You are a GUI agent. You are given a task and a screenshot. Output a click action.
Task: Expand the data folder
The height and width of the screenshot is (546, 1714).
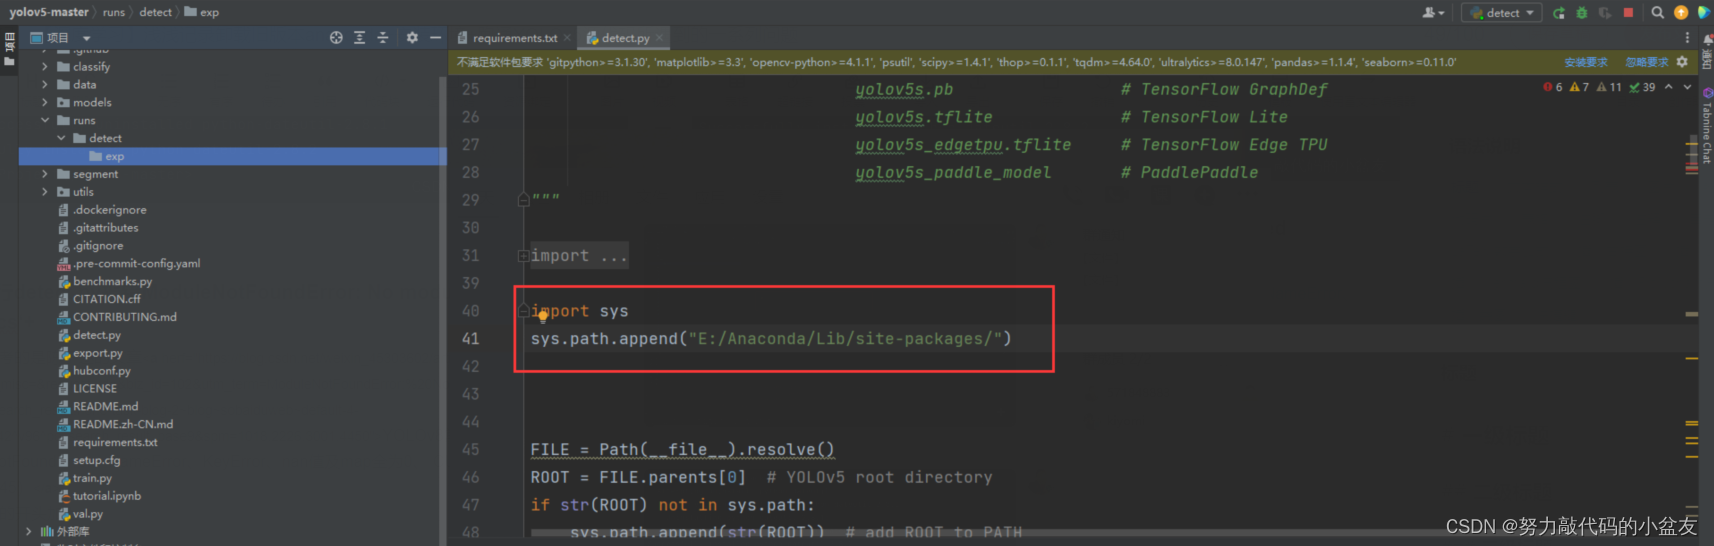coord(44,84)
